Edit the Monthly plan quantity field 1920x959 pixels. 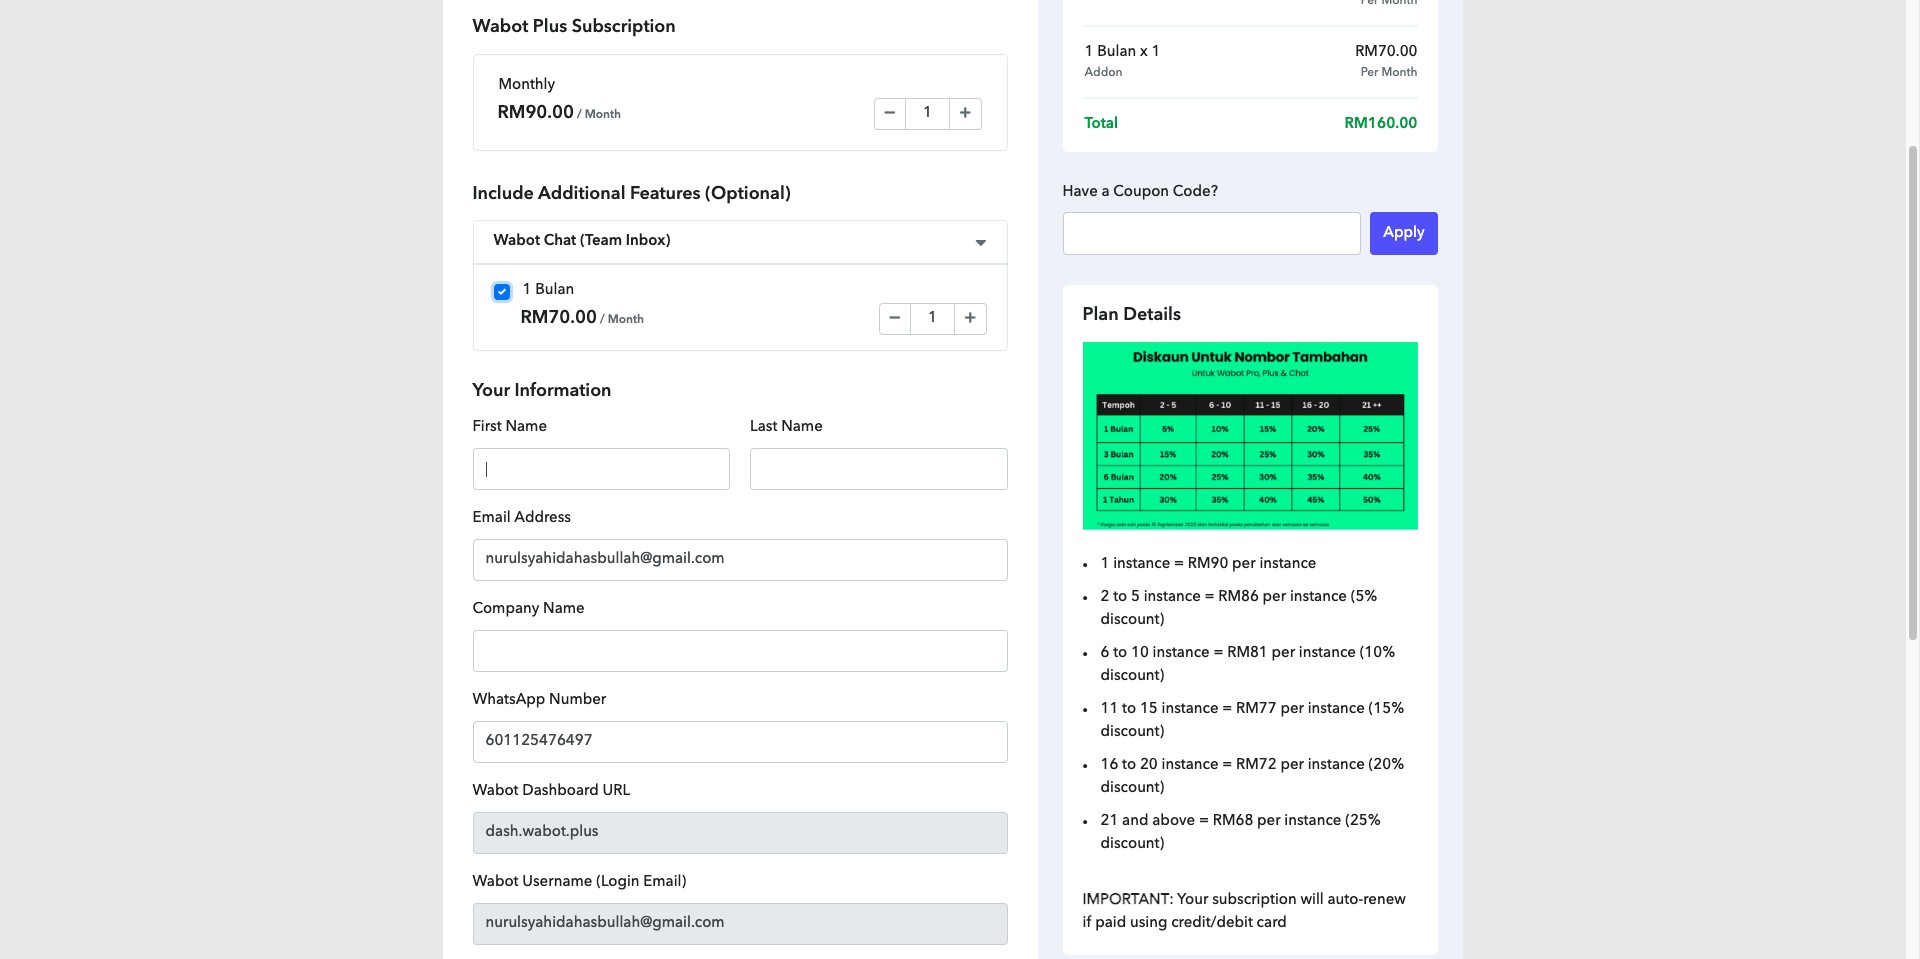coord(927,113)
